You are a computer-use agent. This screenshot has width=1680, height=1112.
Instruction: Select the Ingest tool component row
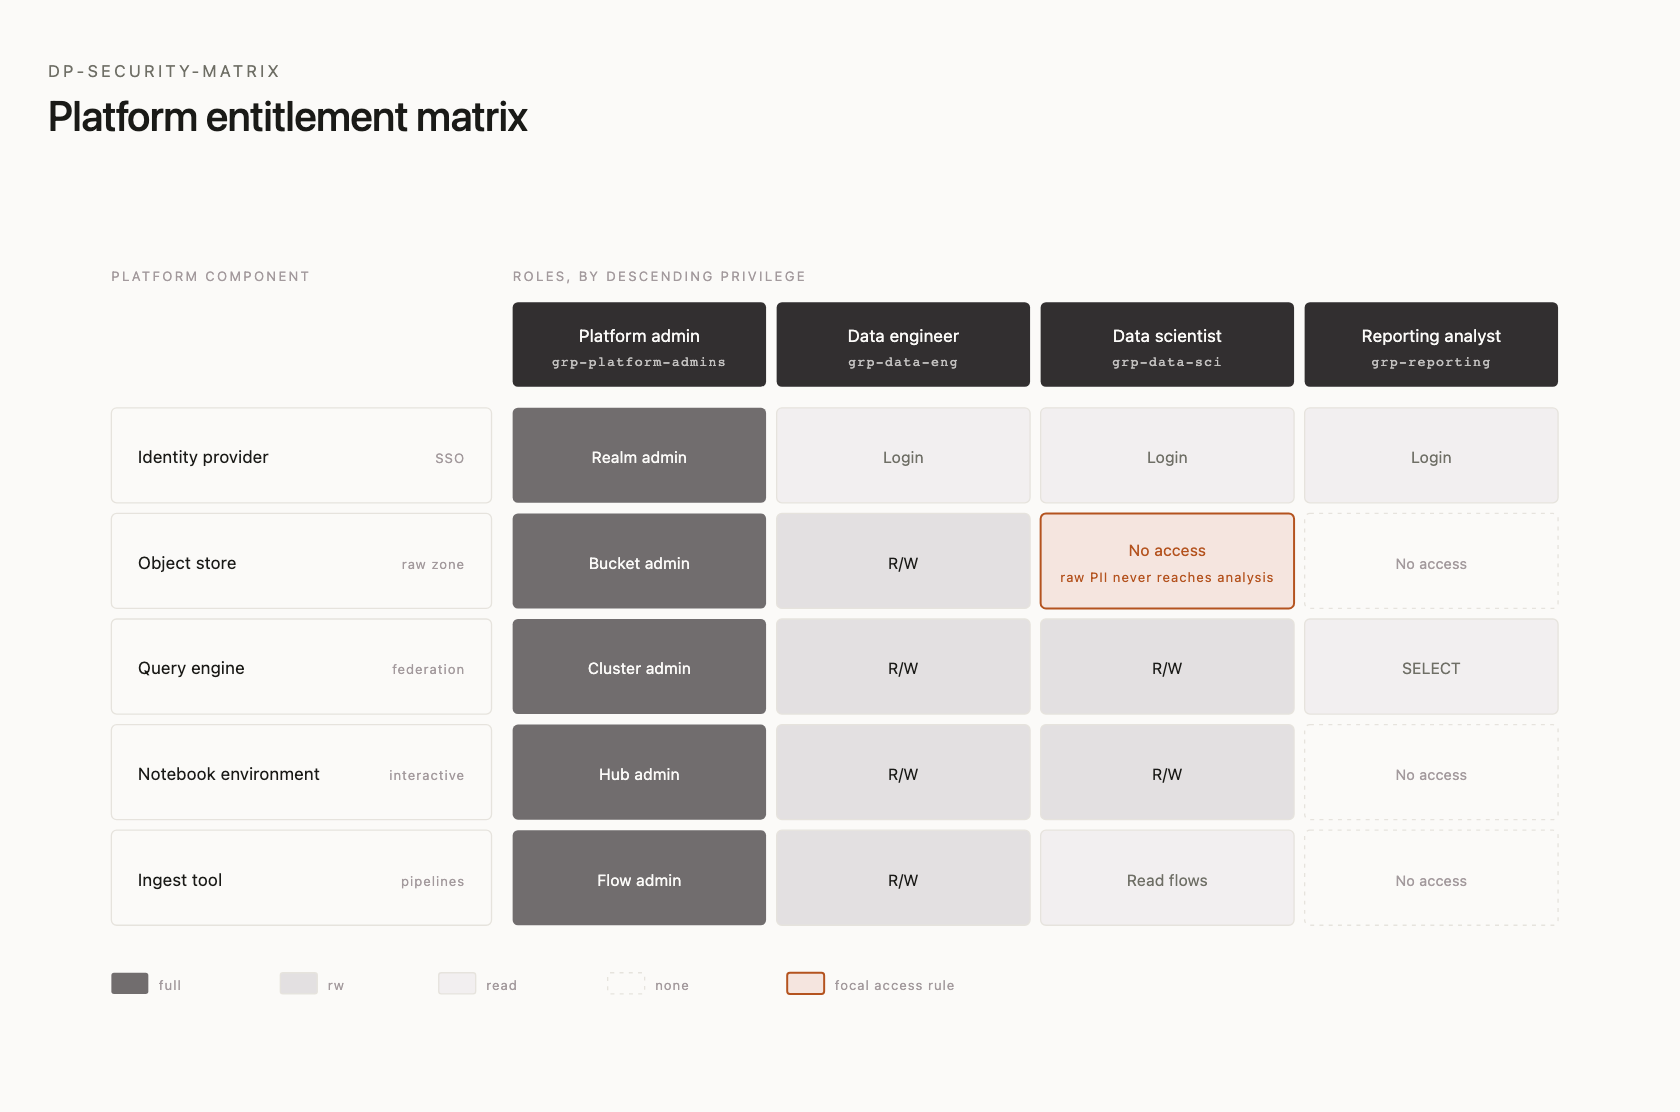(301, 878)
